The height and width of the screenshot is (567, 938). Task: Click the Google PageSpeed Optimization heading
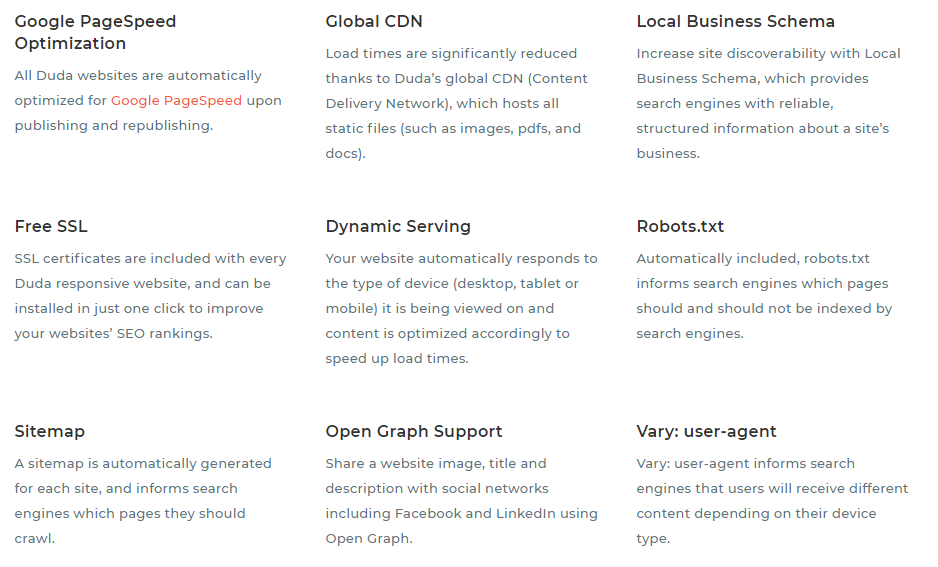(96, 32)
